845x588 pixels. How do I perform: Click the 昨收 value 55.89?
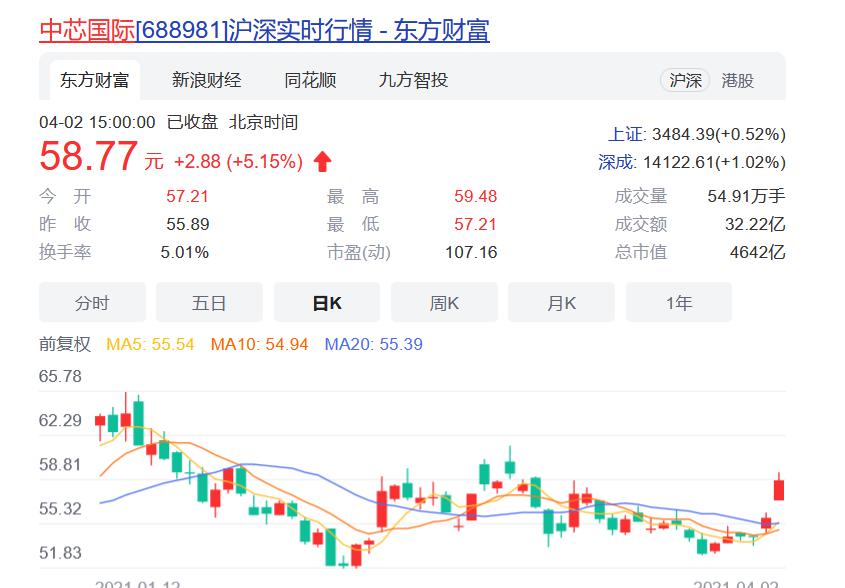pyautogui.click(x=188, y=224)
